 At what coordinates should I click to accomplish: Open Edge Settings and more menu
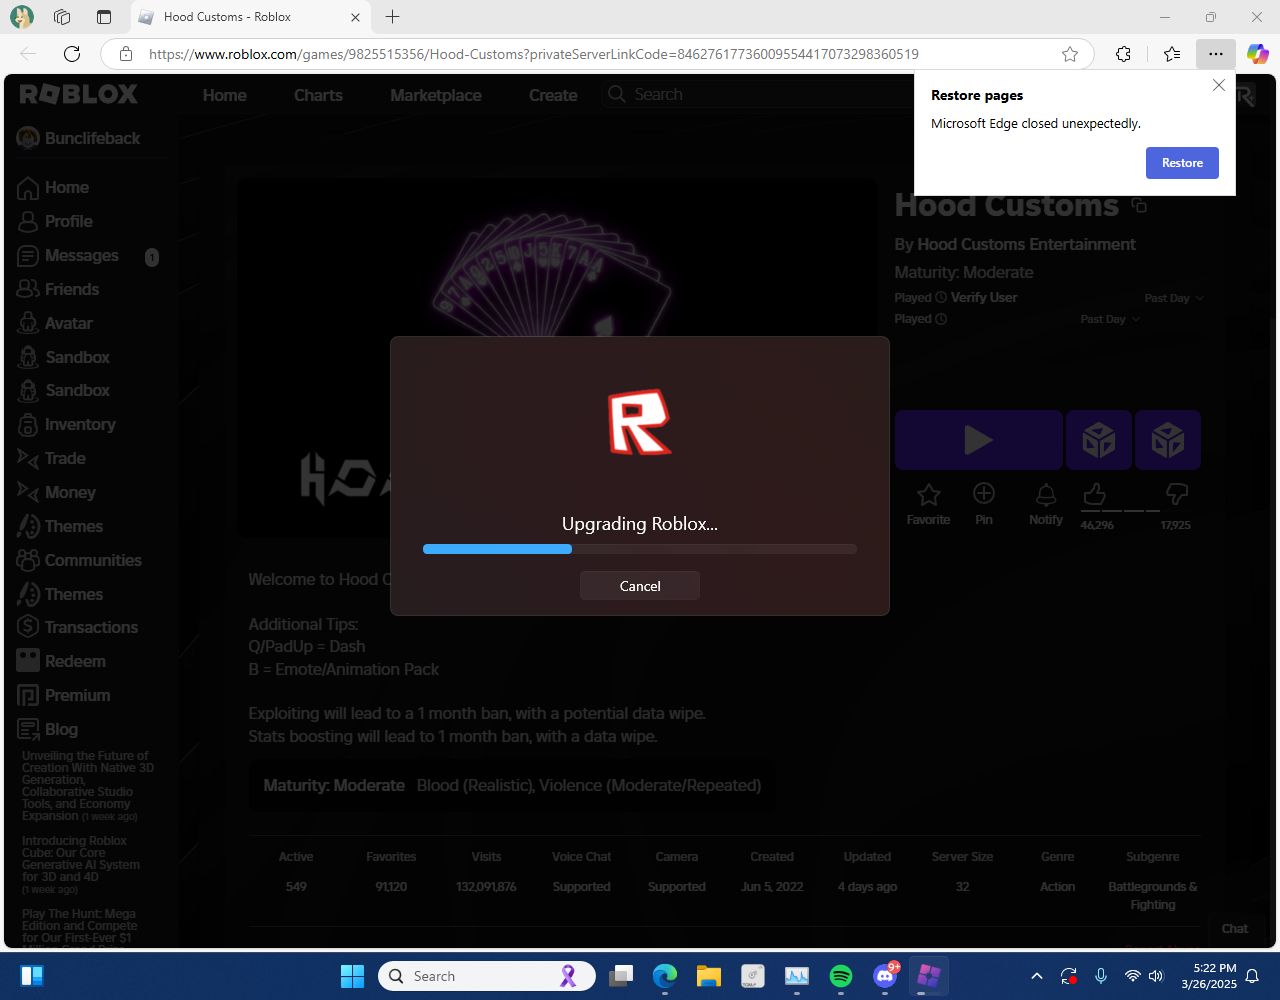1215,54
